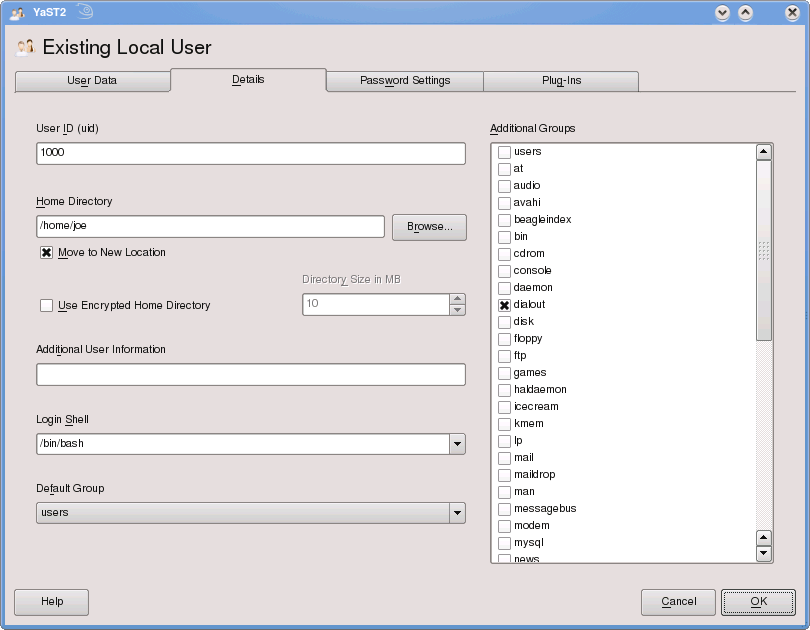Click the YaST2 users icon in title bar
Image resolution: width=810 pixels, height=630 pixels.
click(x=17, y=12)
